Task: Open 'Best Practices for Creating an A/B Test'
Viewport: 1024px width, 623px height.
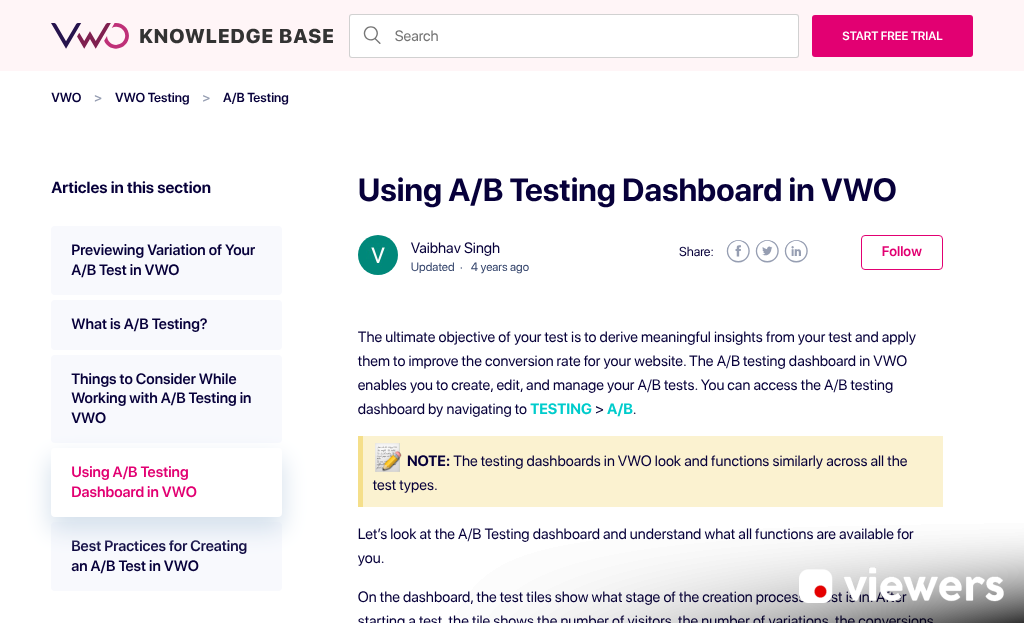Action: pos(159,556)
